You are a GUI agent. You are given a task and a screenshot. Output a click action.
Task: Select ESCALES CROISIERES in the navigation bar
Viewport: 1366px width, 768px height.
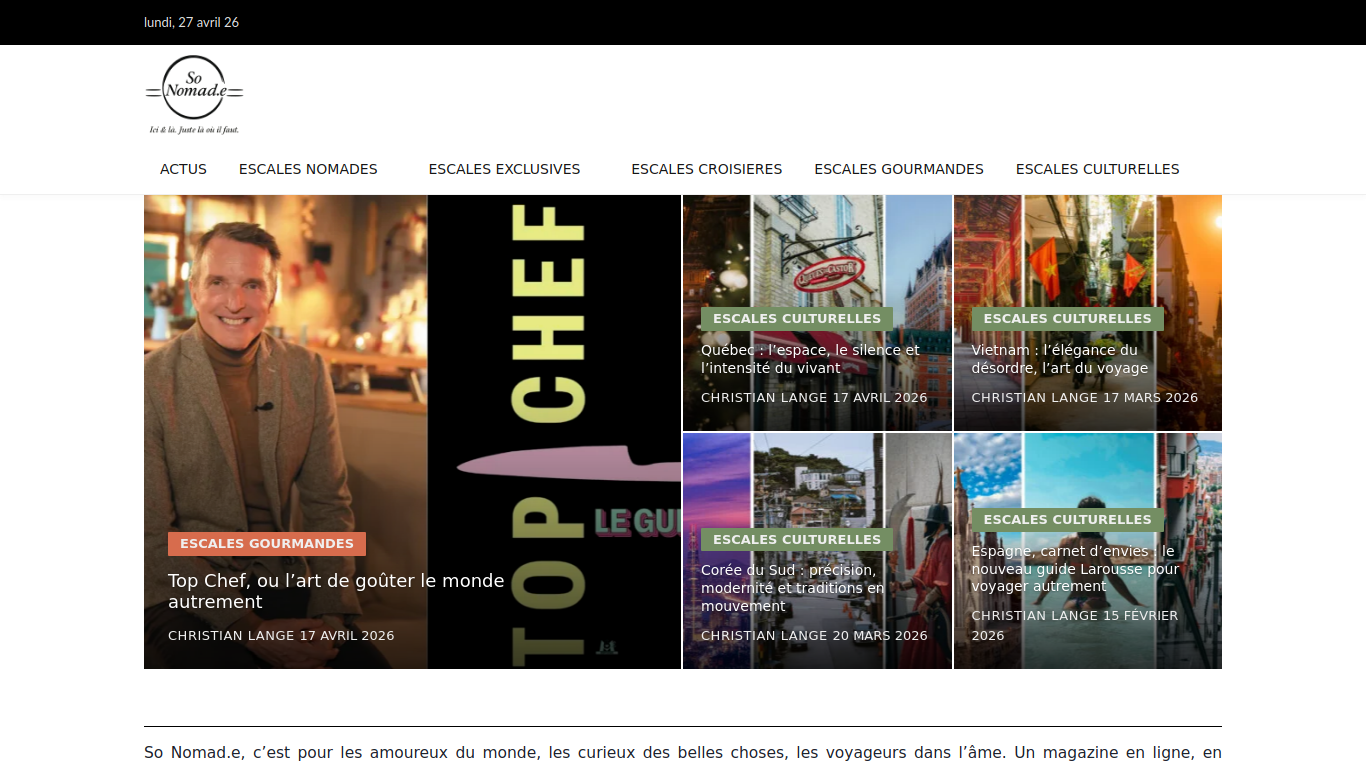[x=707, y=169]
